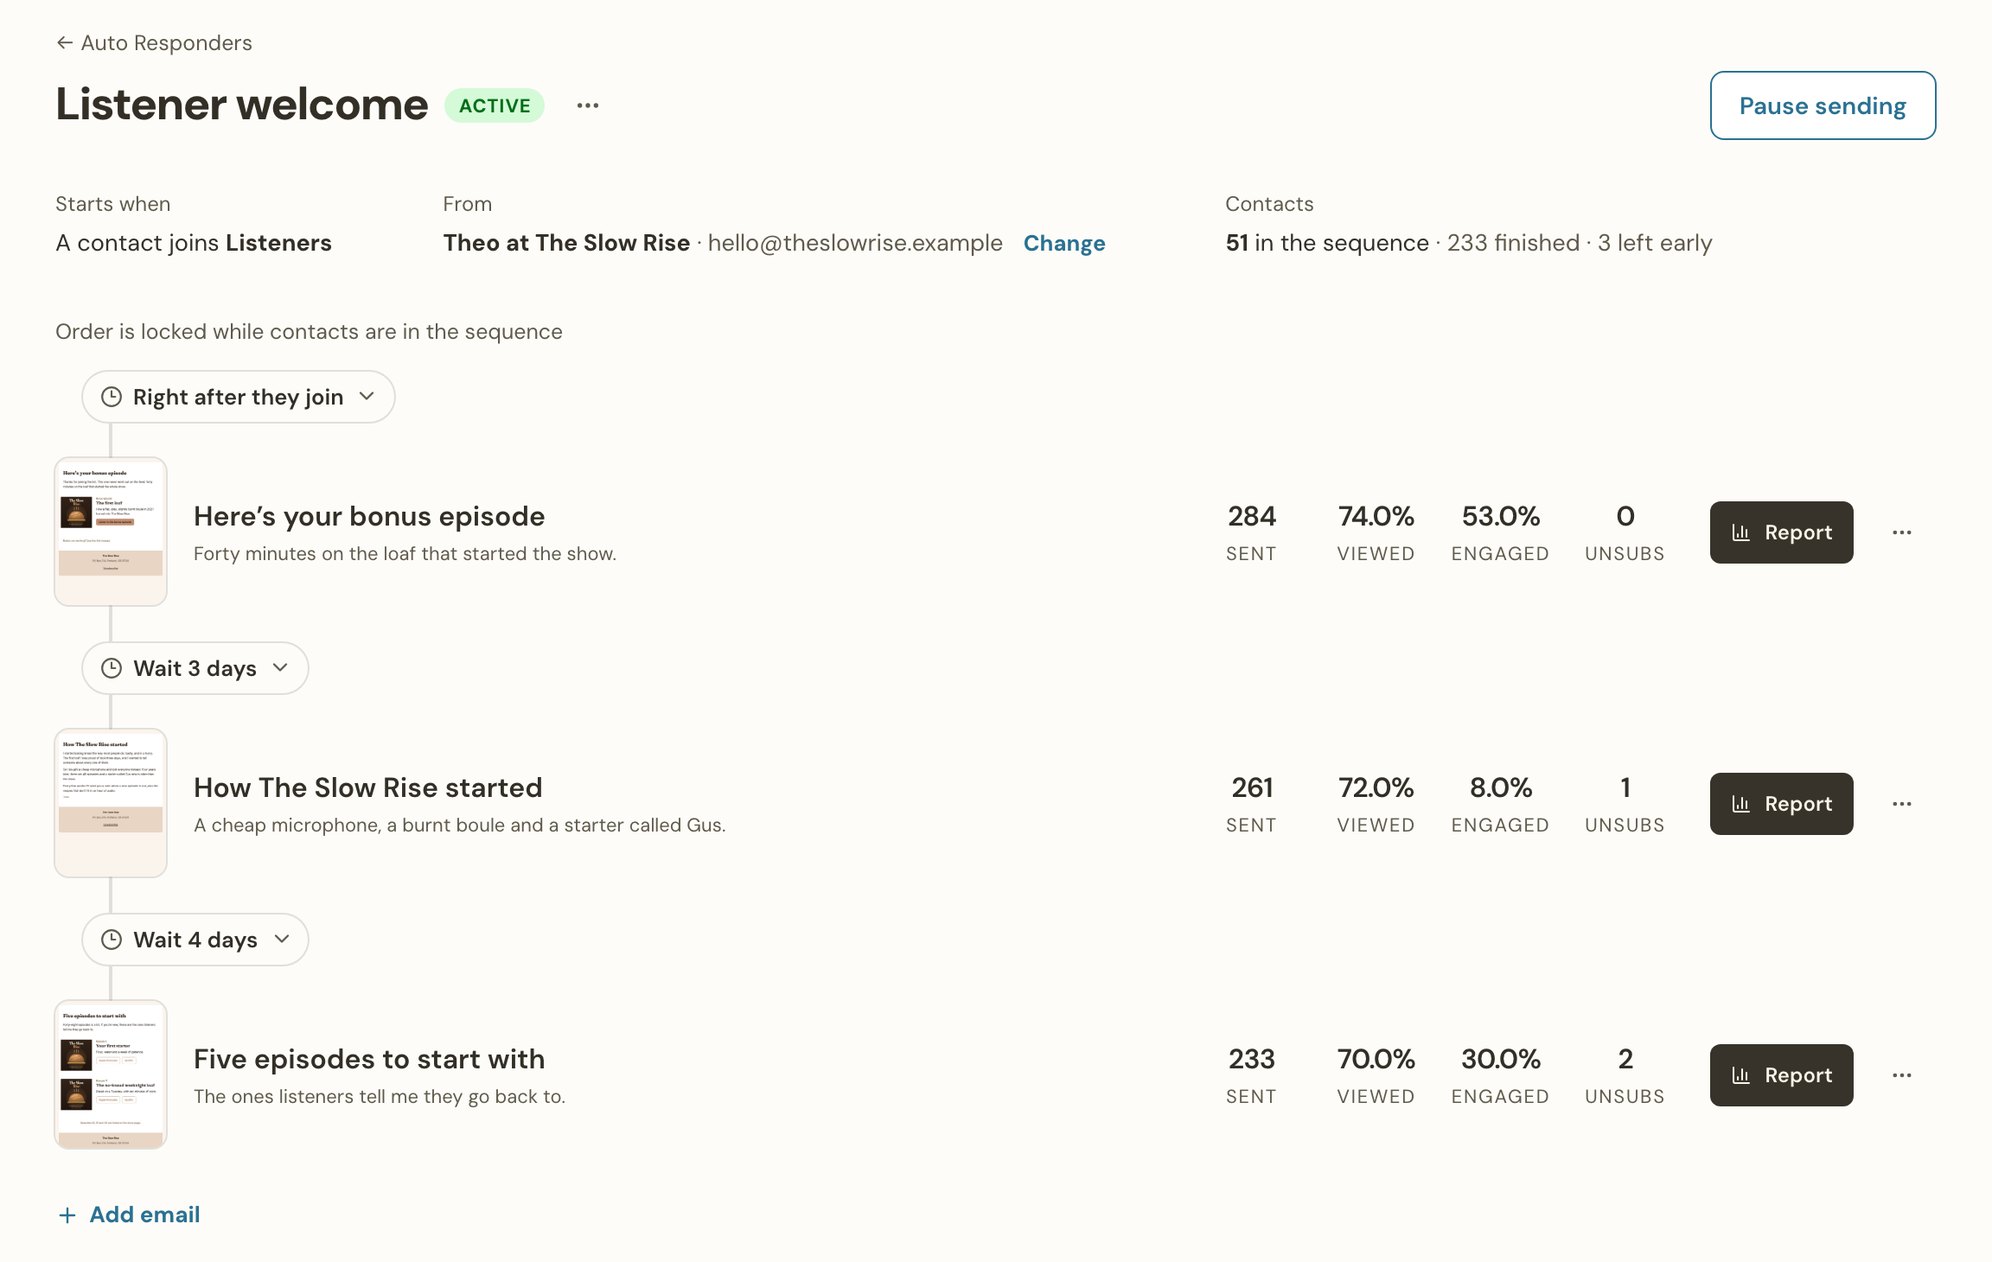Click the hello@theslowrise.example address
Viewport: 1992px width, 1262px height.
click(855, 243)
